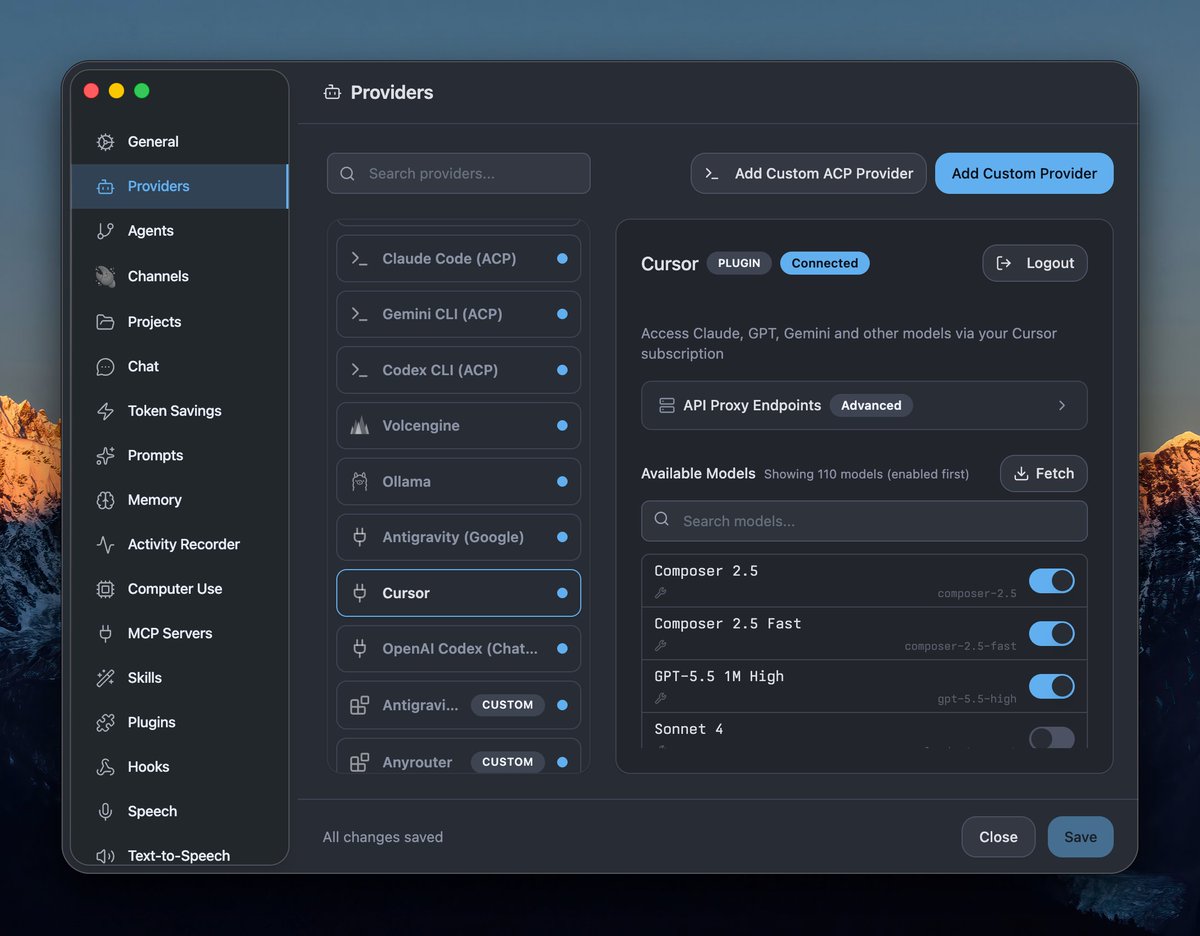Screen dimensions: 1200x936
Task: Switch to the MCP Servers section
Action: pyautogui.click(x=180, y=633)
